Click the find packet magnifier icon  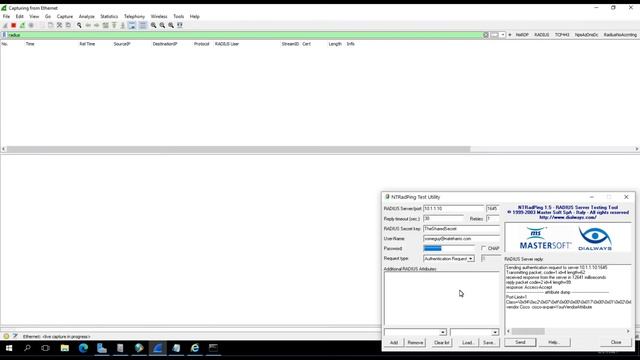[79, 25]
